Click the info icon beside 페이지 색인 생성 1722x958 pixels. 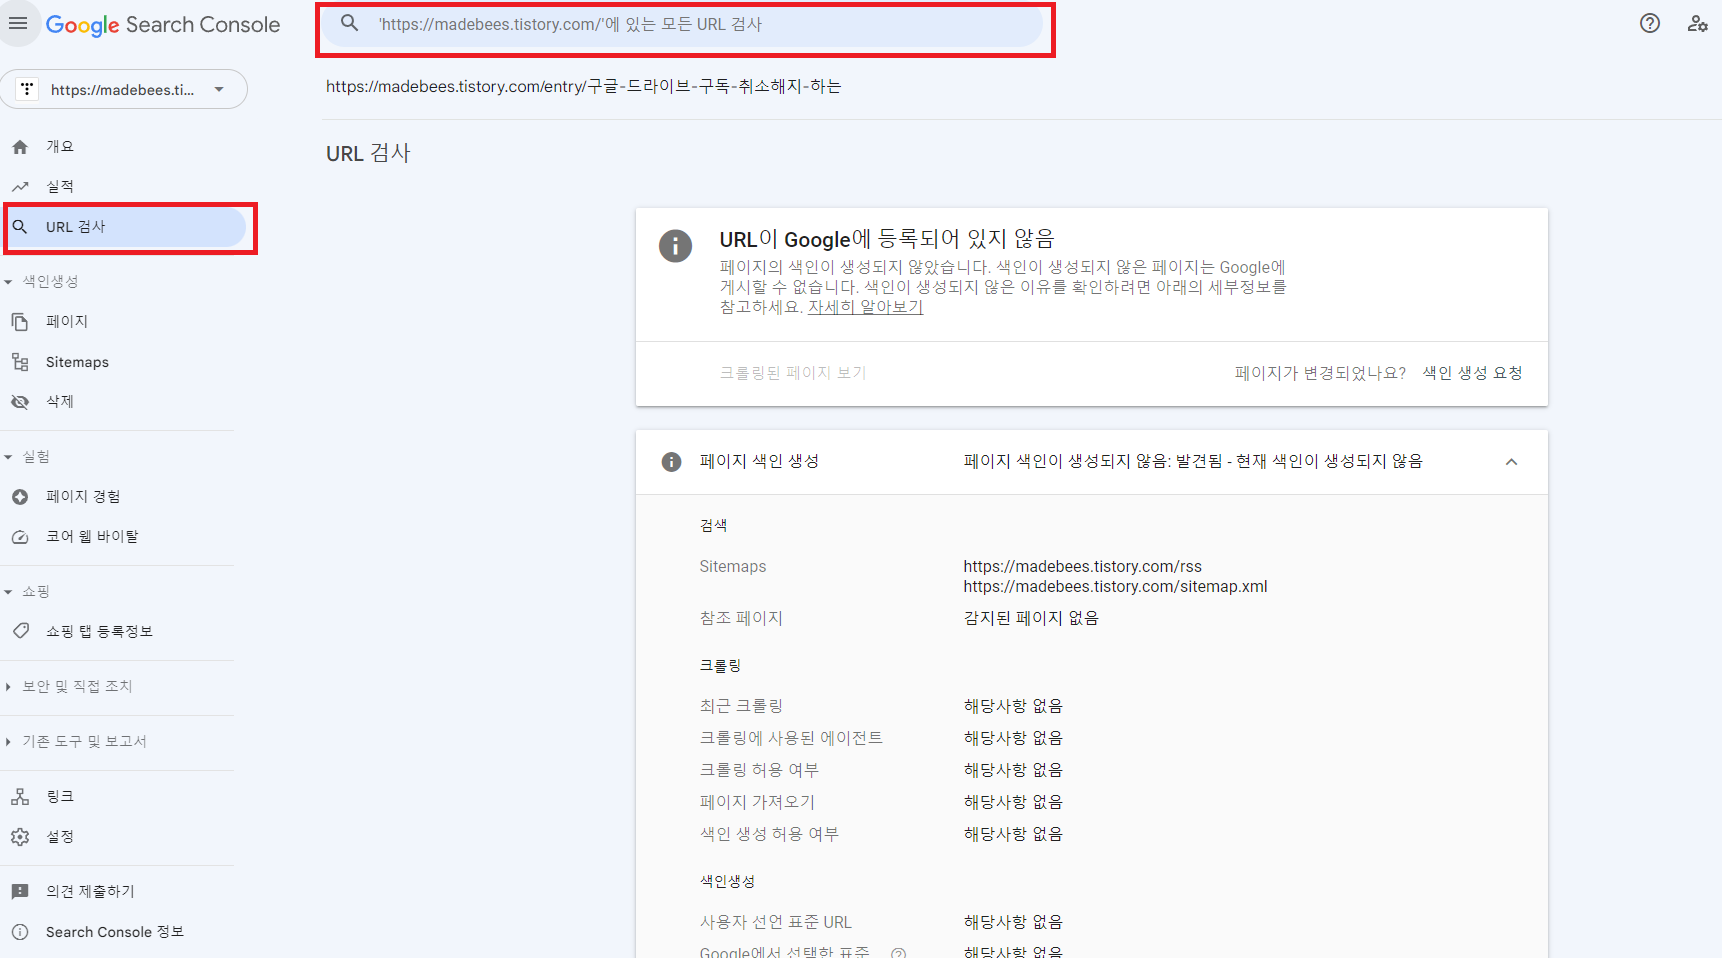(x=671, y=462)
